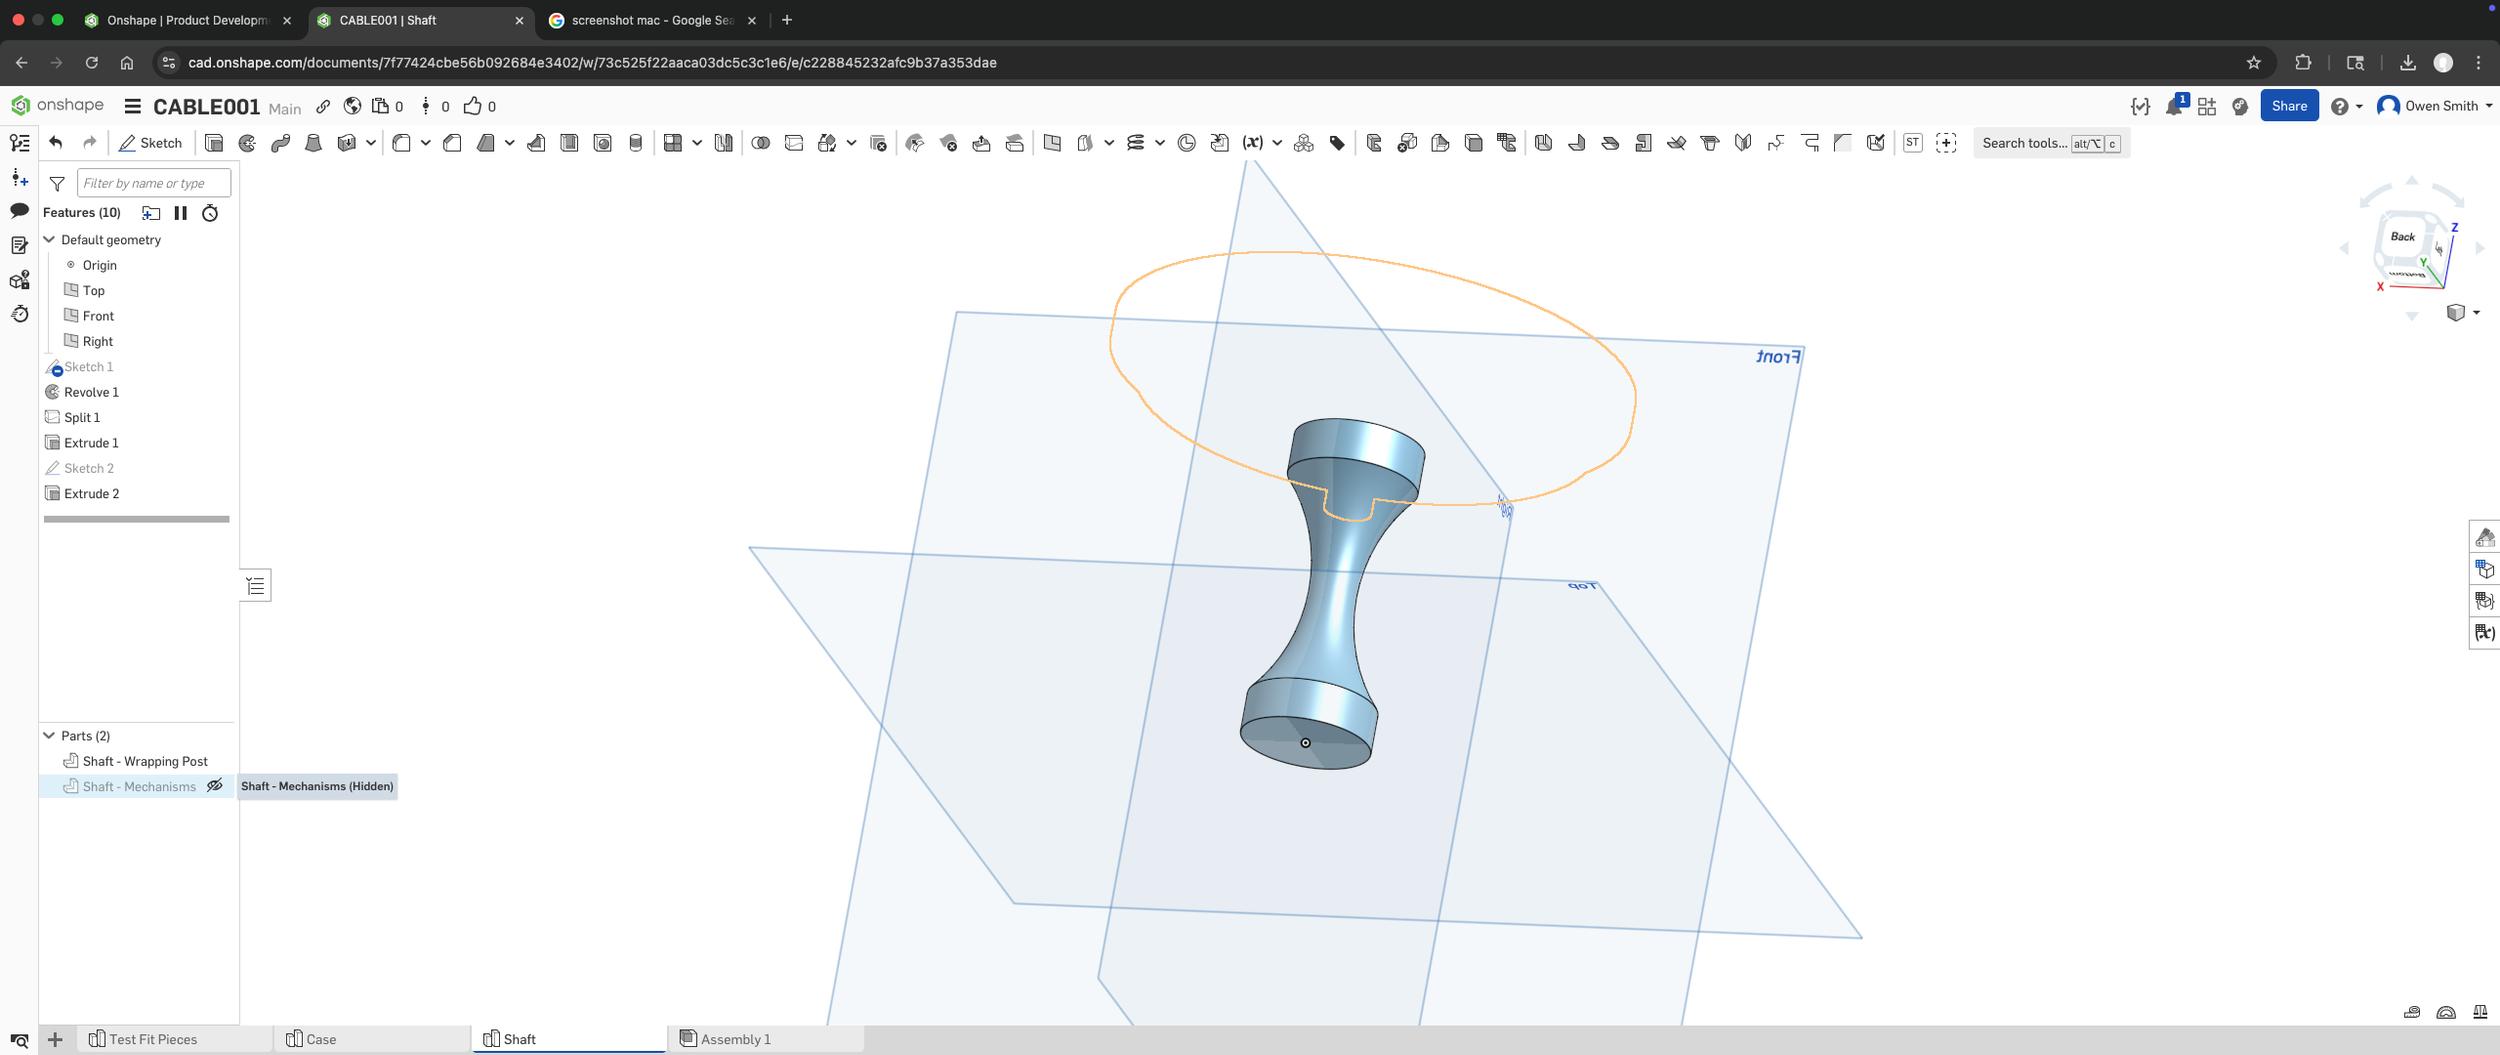Open the App Store grid icon

point(2207,106)
